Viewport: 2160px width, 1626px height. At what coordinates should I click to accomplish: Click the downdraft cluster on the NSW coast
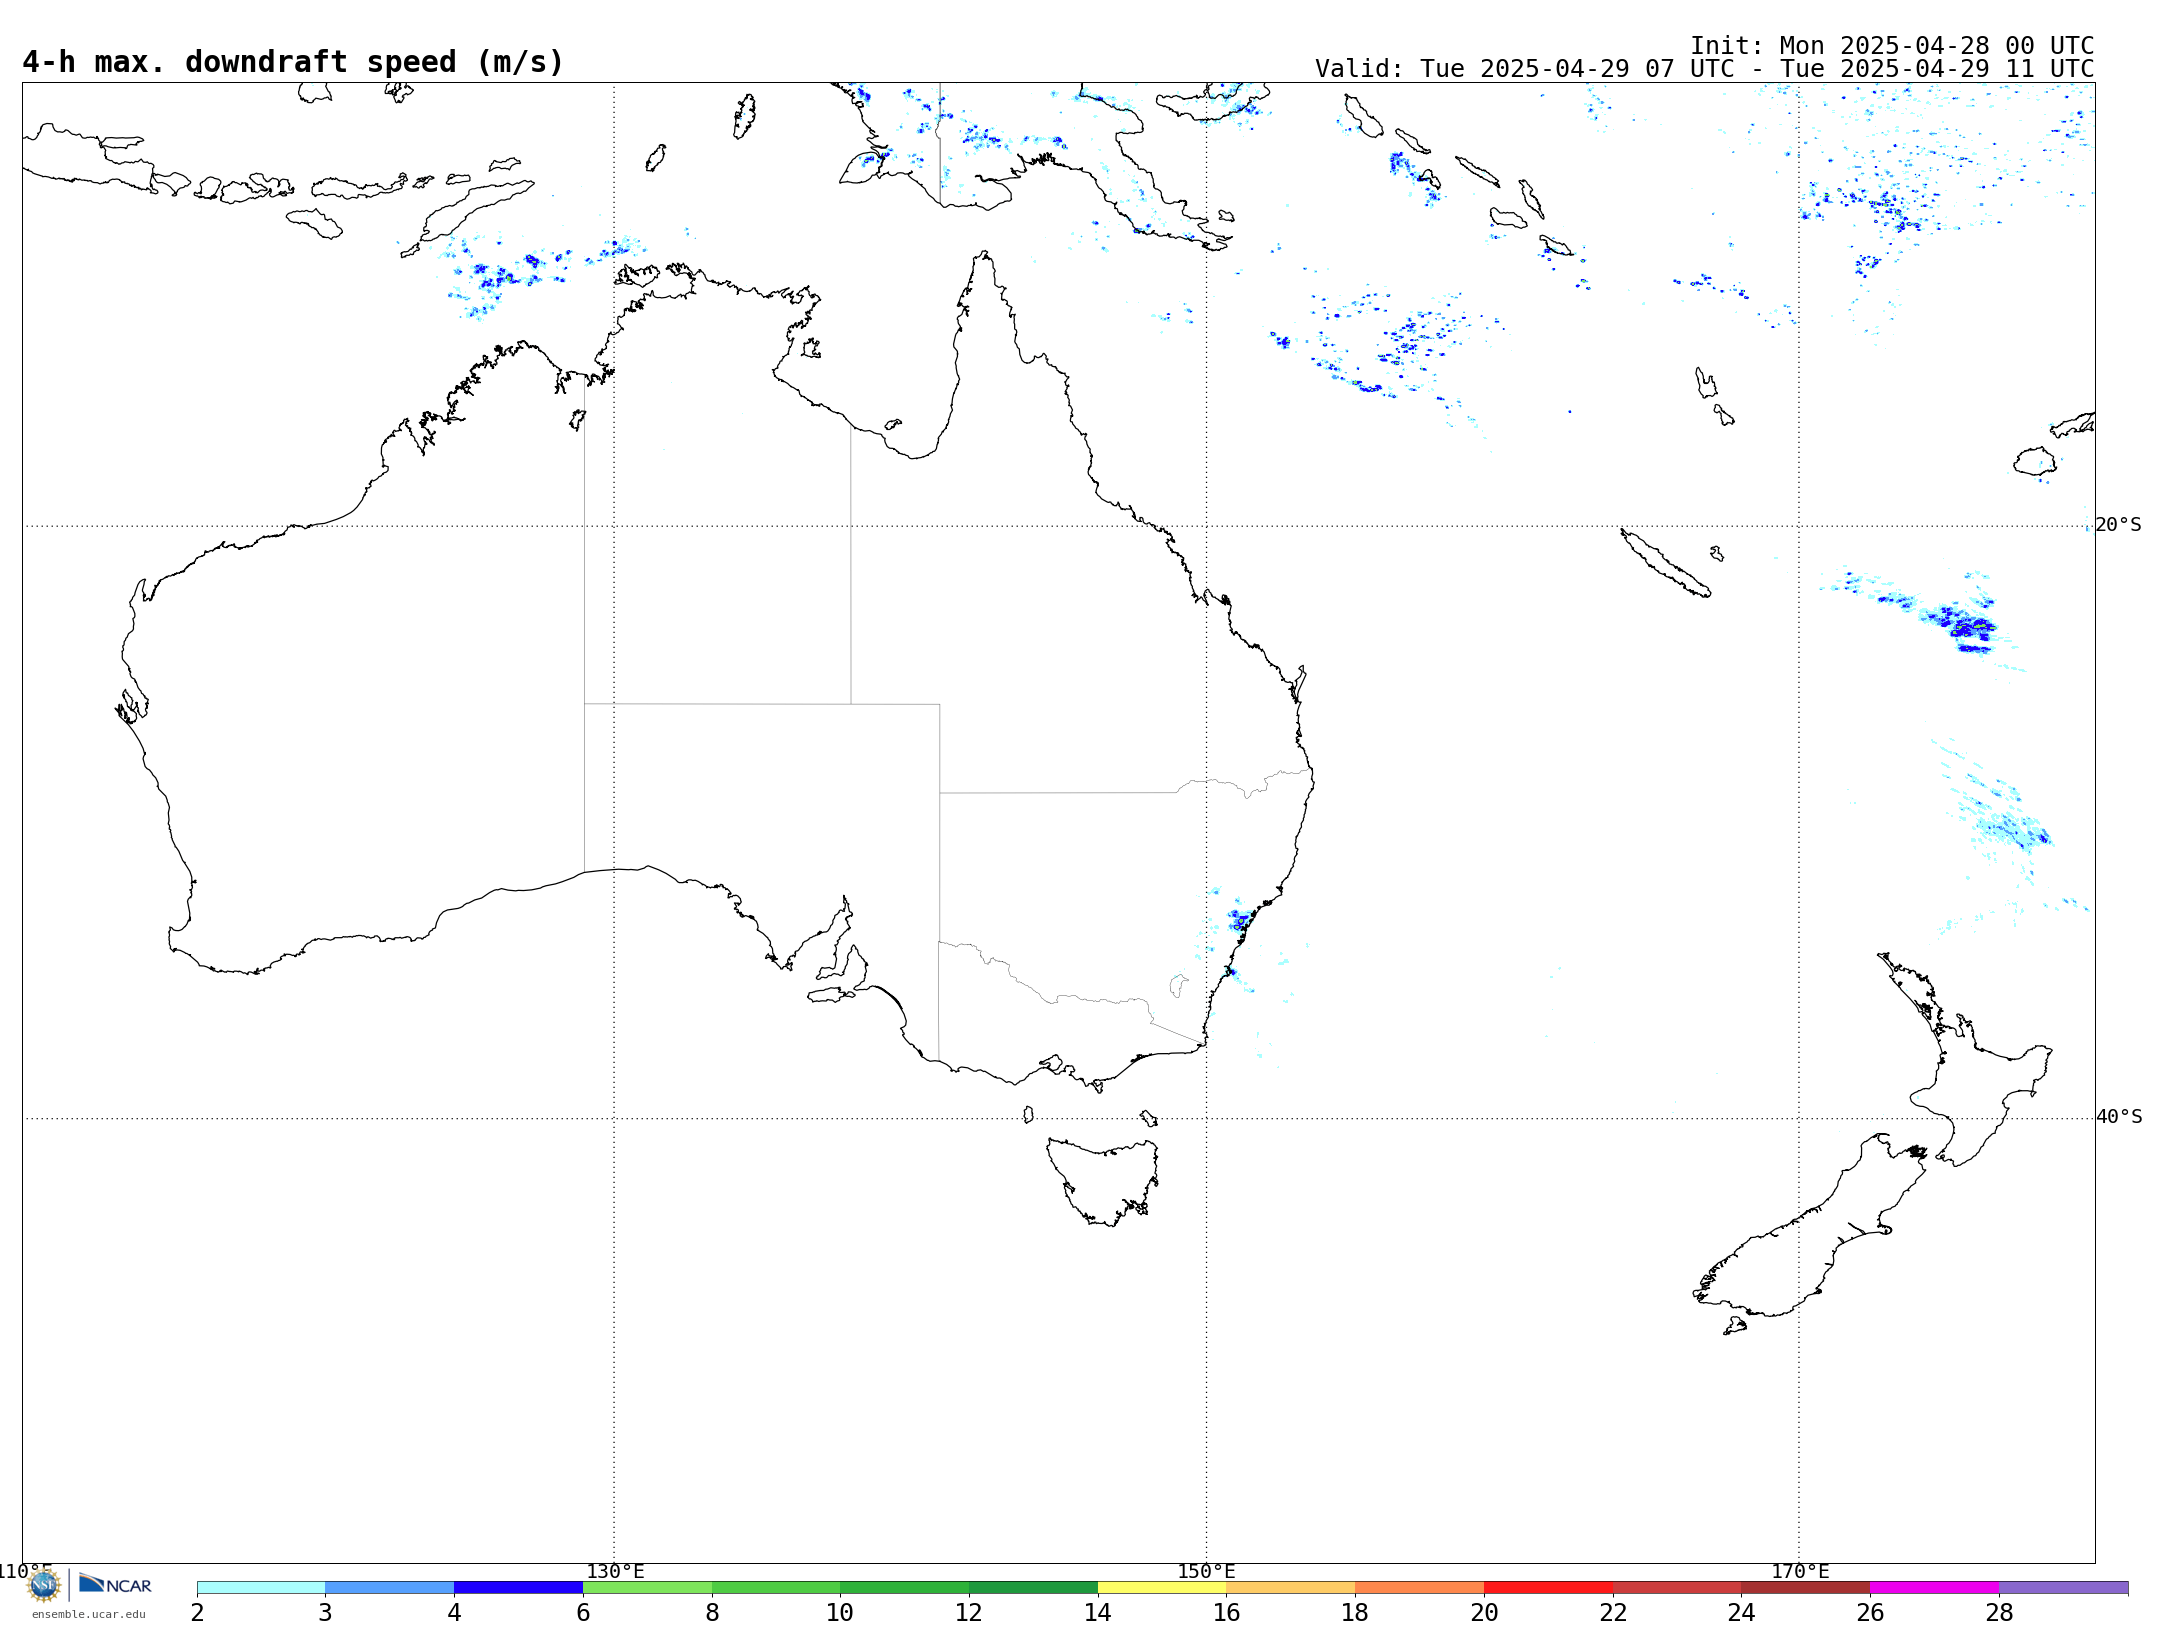(x=1238, y=919)
